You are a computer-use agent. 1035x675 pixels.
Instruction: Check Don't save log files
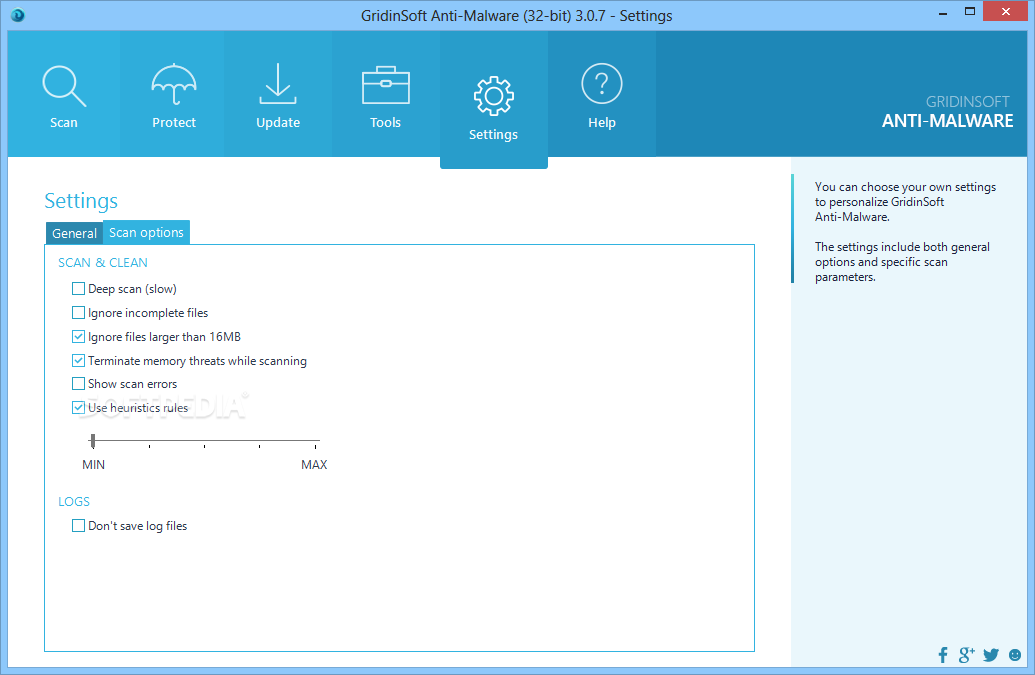(x=79, y=525)
